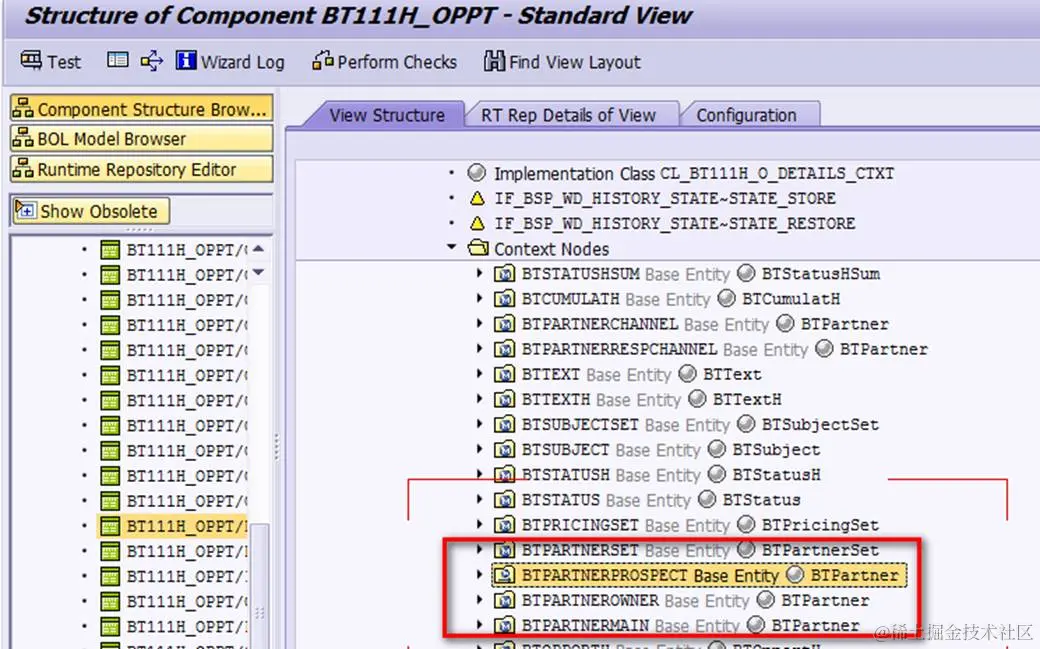Open the Wizard Log

[230, 61]
